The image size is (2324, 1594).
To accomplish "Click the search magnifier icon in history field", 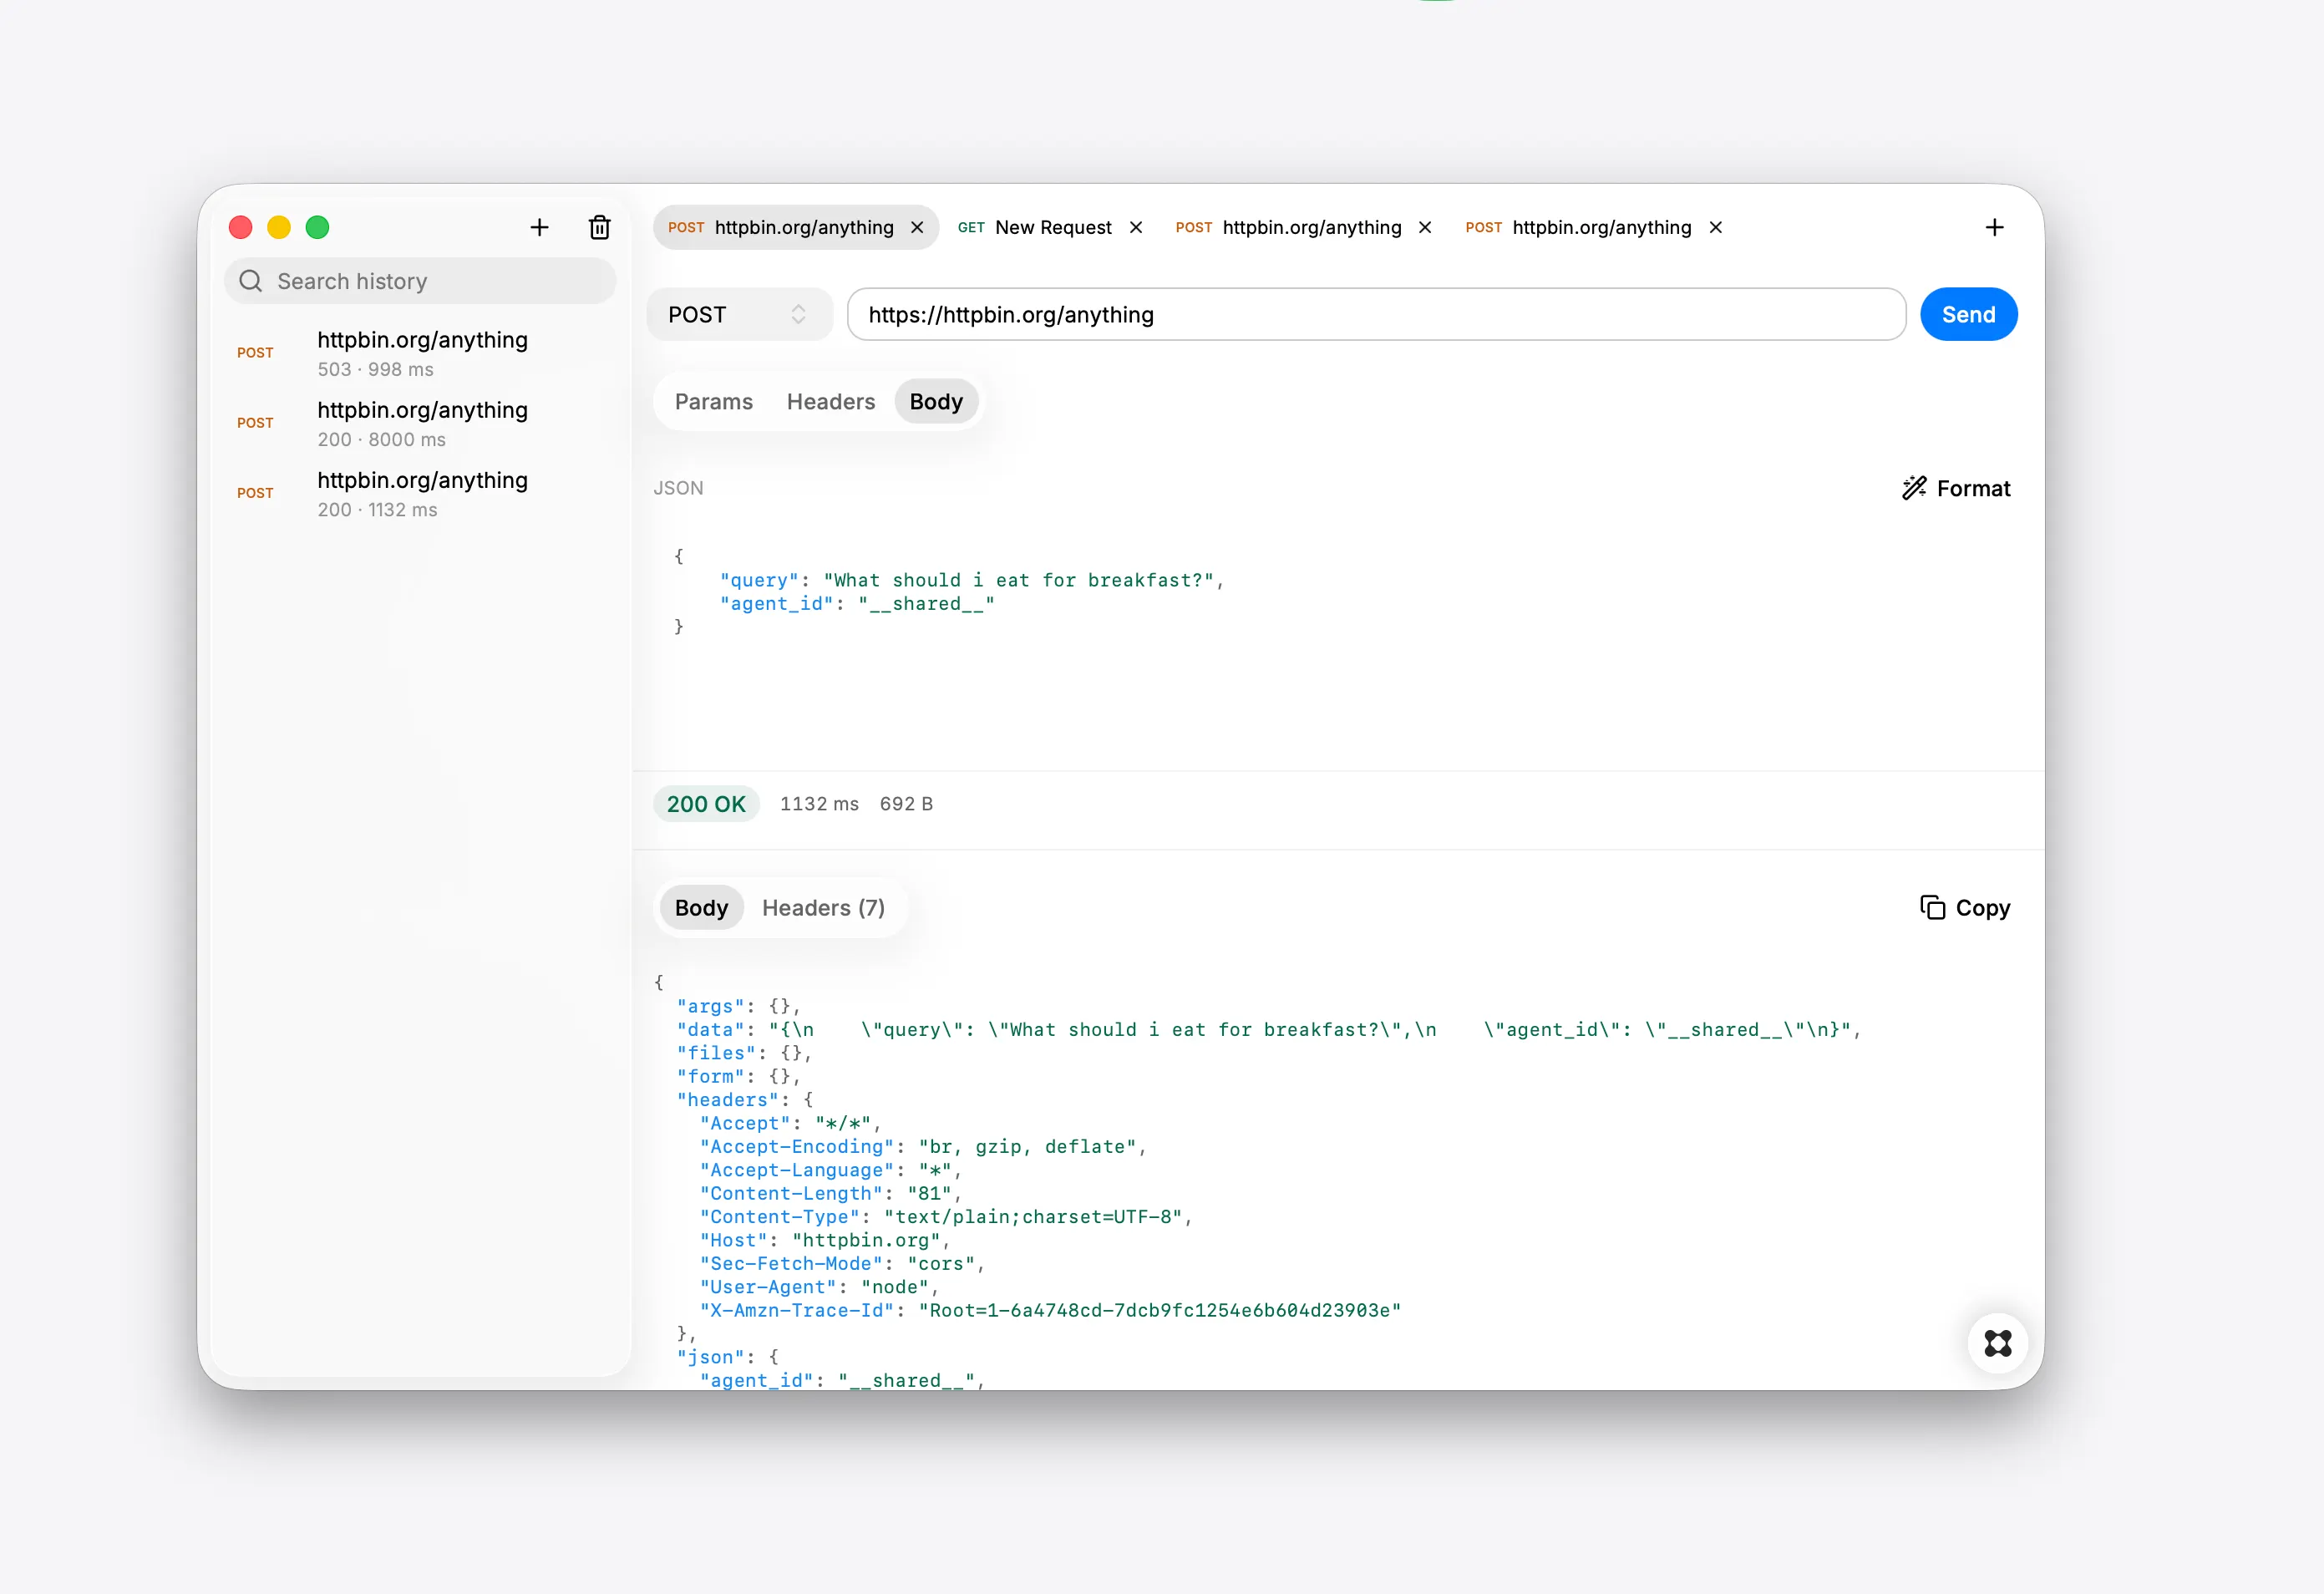I will (251, 281).
